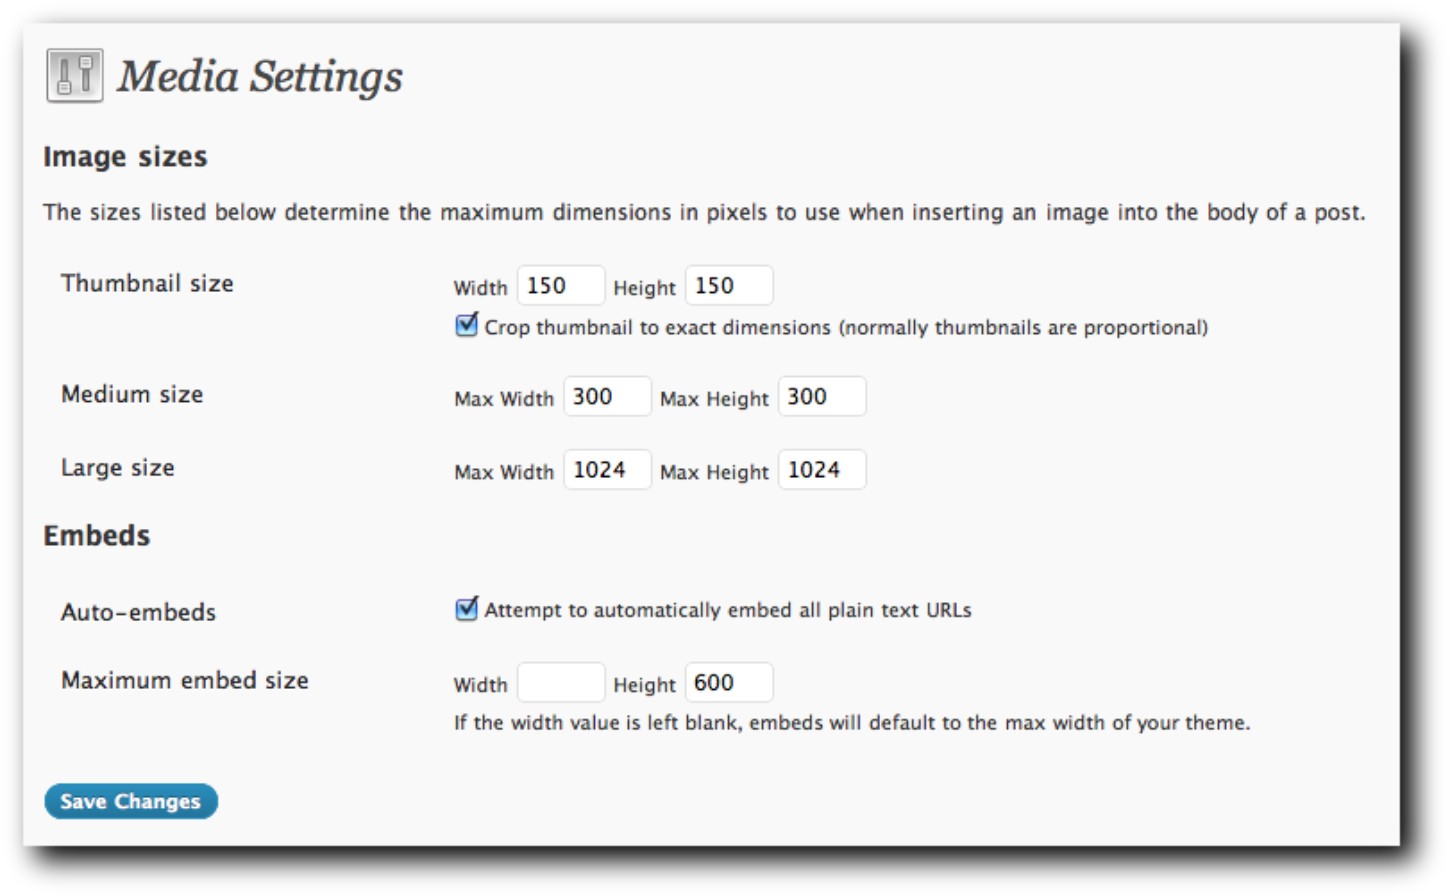The width and height of the screenshot is (1450, 896).
Task: Click the Crop thumbnail checkbox label text
Action: coord(846,327)
